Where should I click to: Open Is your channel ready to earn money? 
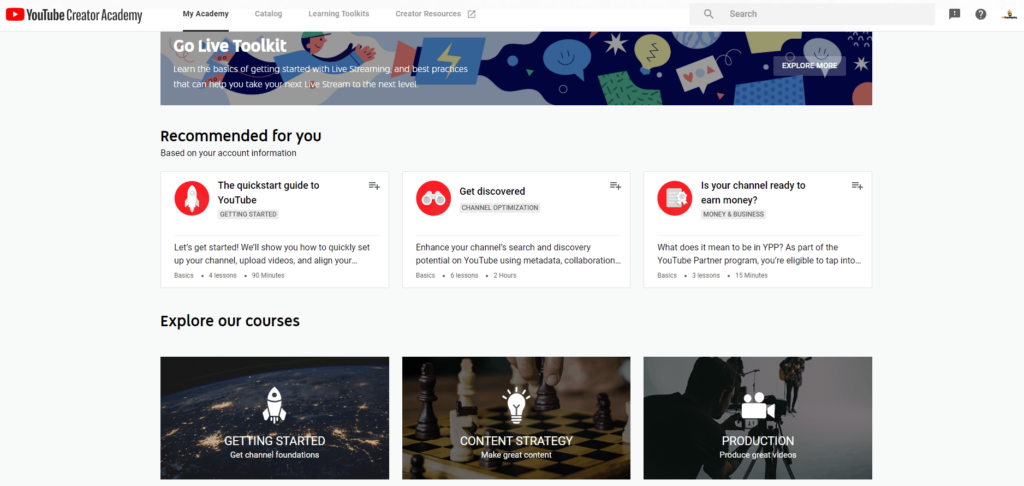click(753, 192)
